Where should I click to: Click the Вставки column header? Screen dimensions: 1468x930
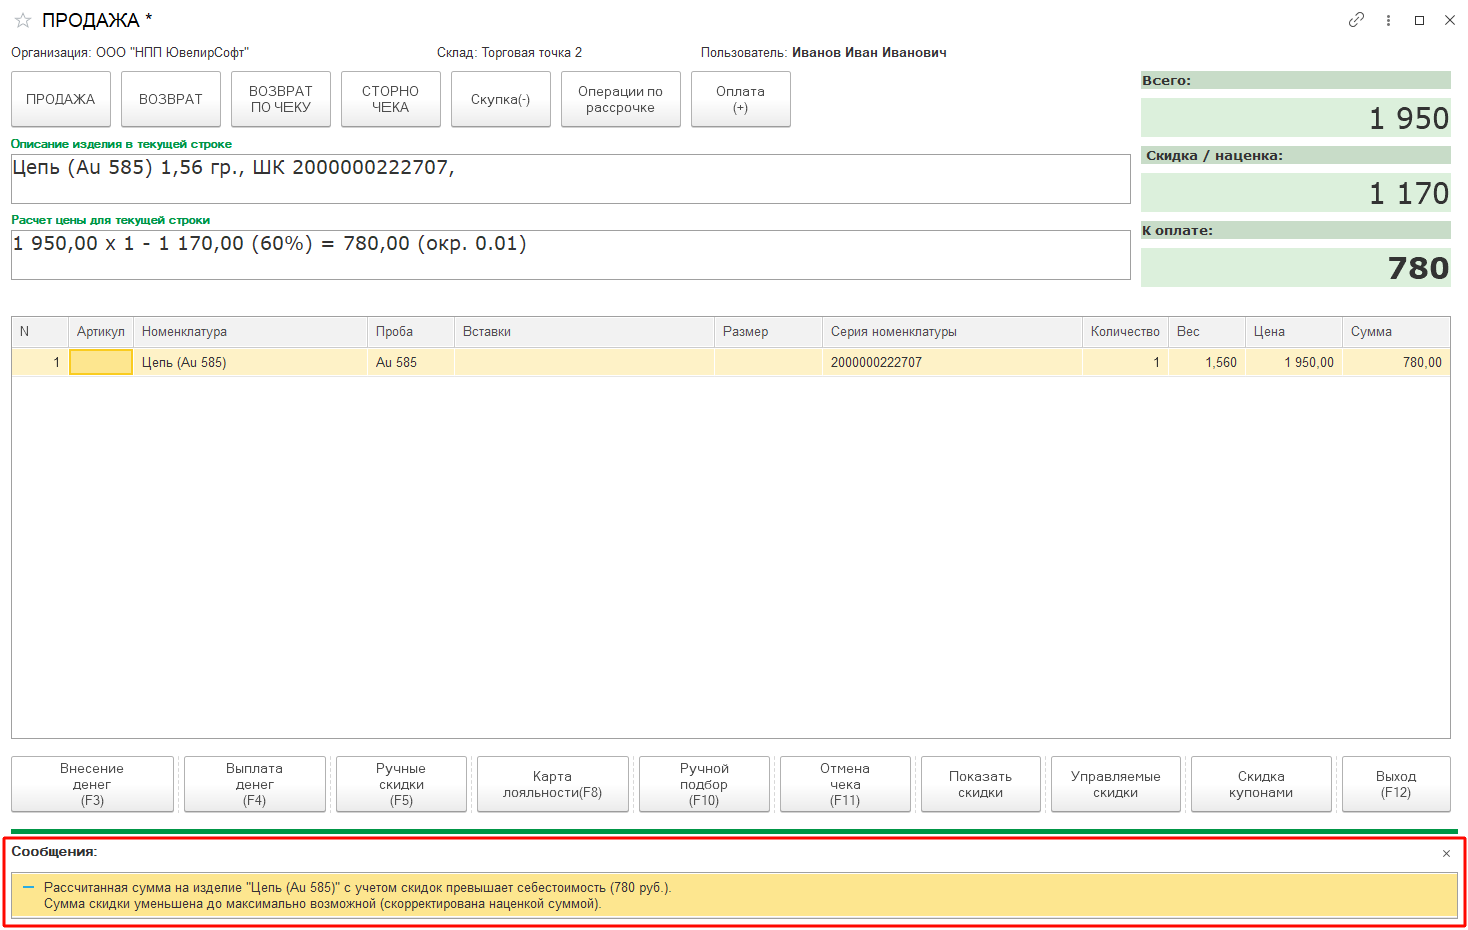[x=585, y=332]
